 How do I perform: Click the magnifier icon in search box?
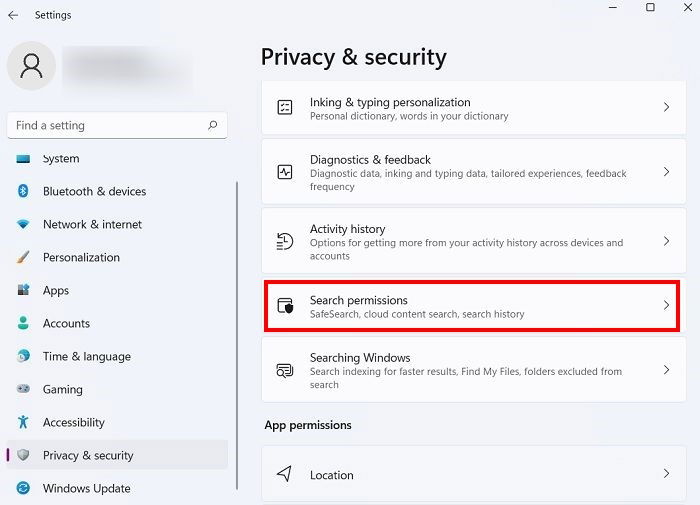pyautogui.click(x=213, y=125)
